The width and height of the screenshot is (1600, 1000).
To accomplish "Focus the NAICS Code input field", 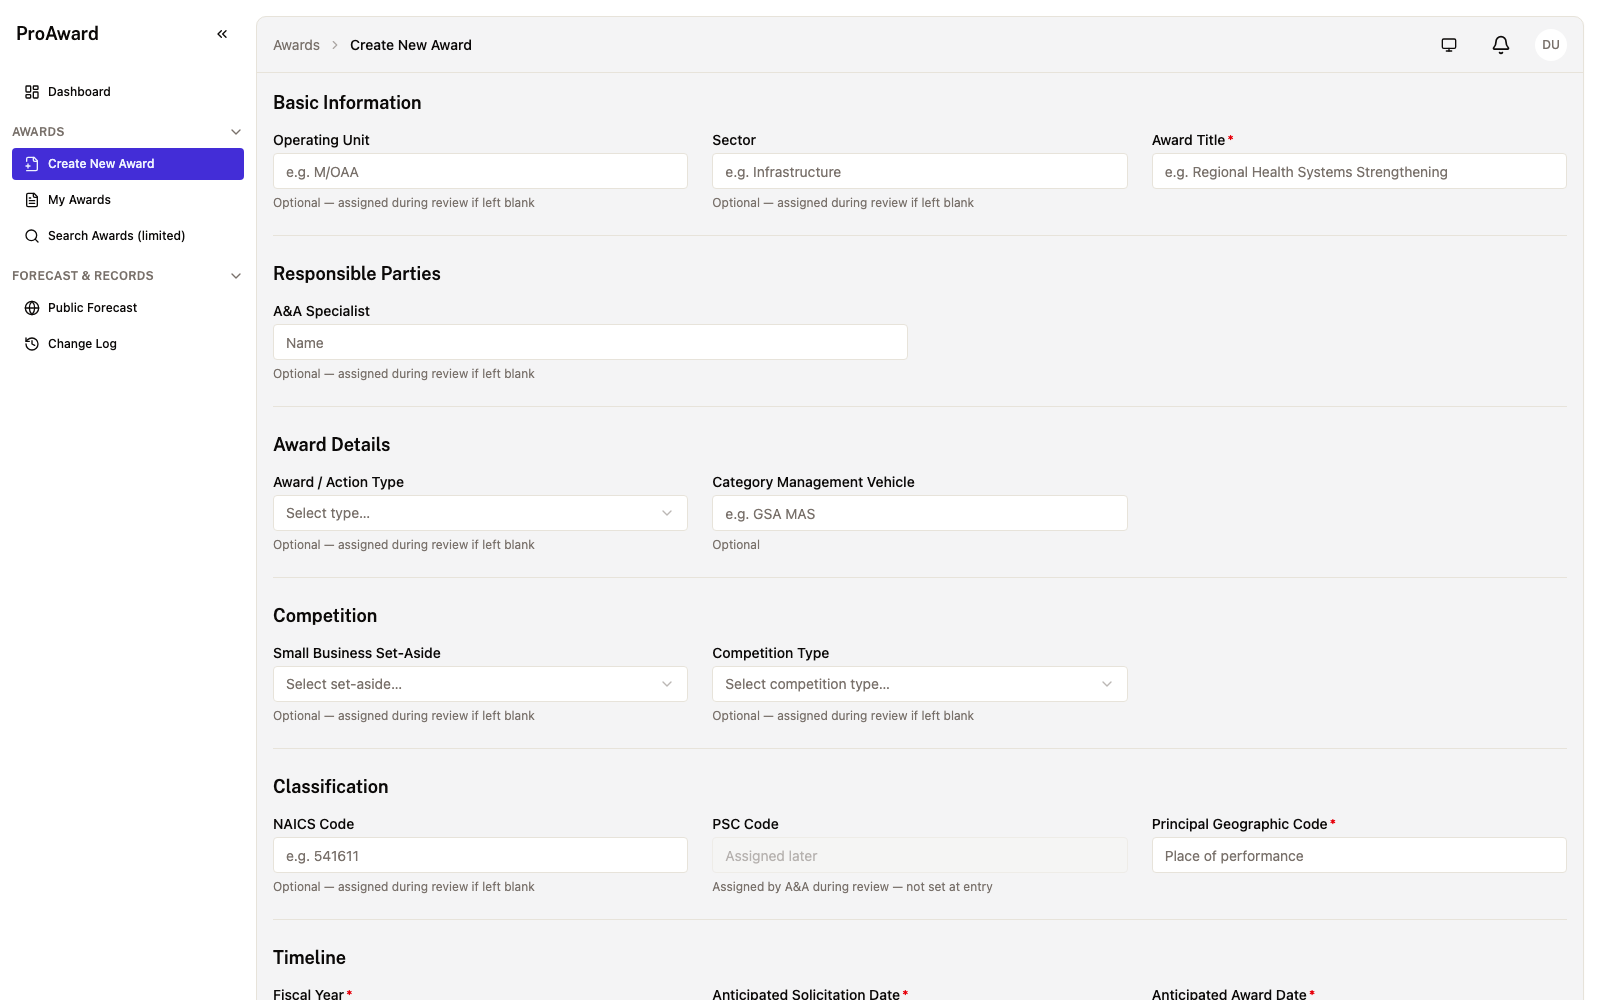I will pos(480,855).
